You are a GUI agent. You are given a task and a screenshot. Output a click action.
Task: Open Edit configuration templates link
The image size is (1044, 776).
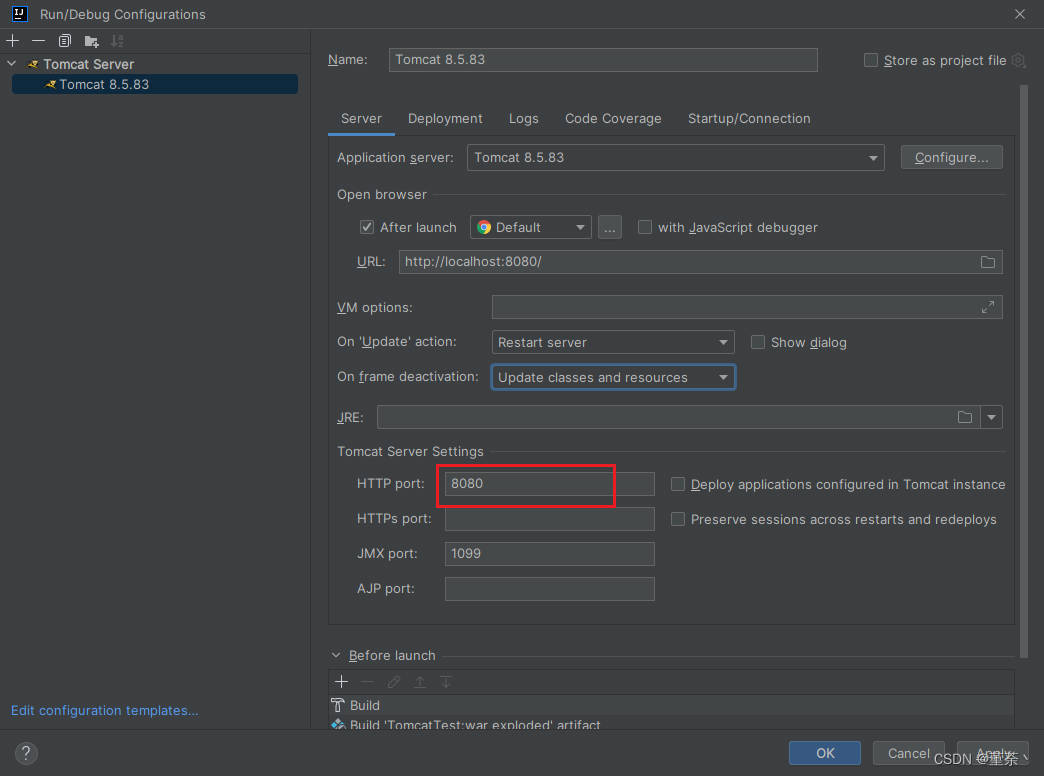pyautogui.click(x=105, y=711)
